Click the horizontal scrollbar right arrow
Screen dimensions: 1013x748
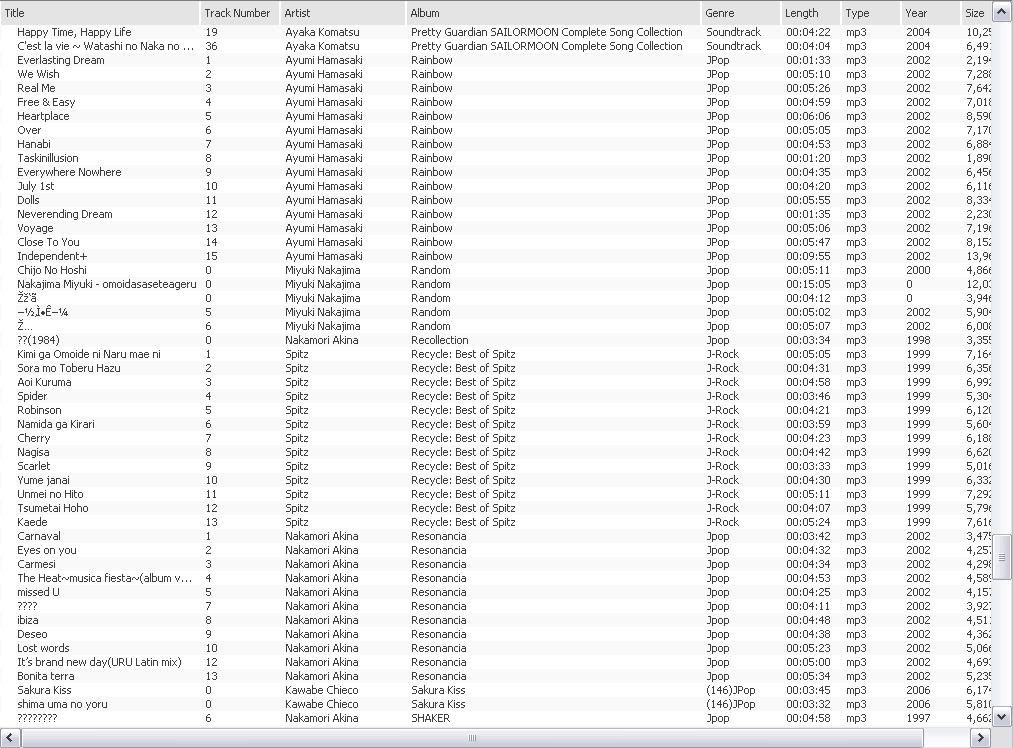coord(981,738)
